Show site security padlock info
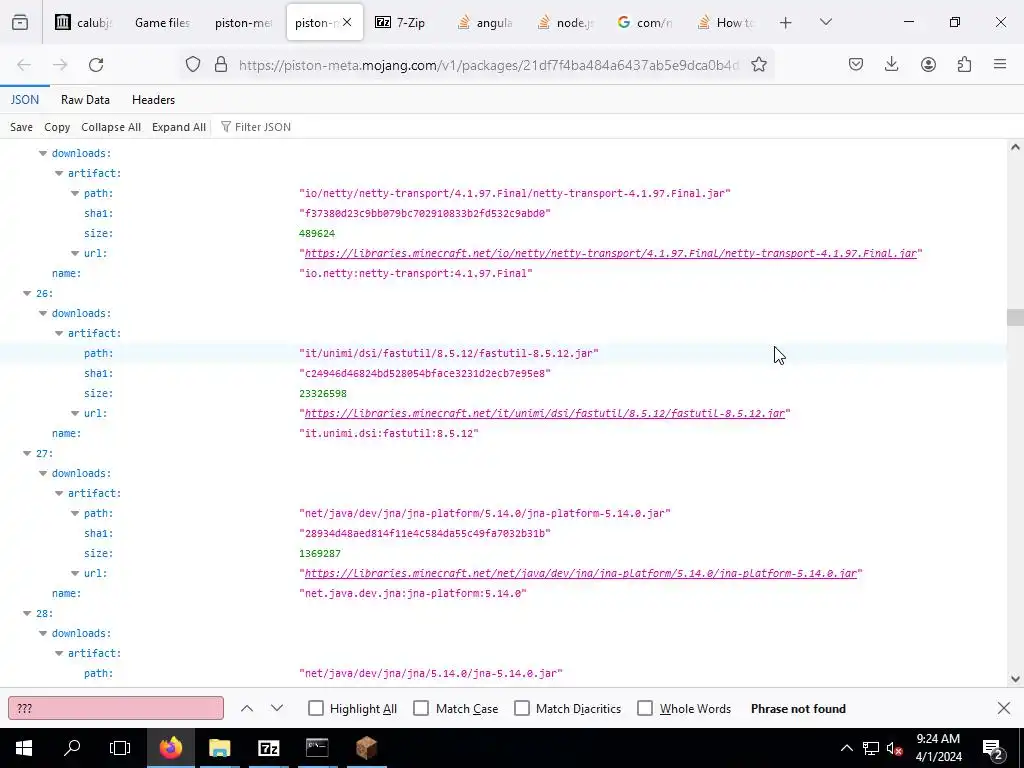The height and width of the screenshot is (768, 1024). point(221,65)
